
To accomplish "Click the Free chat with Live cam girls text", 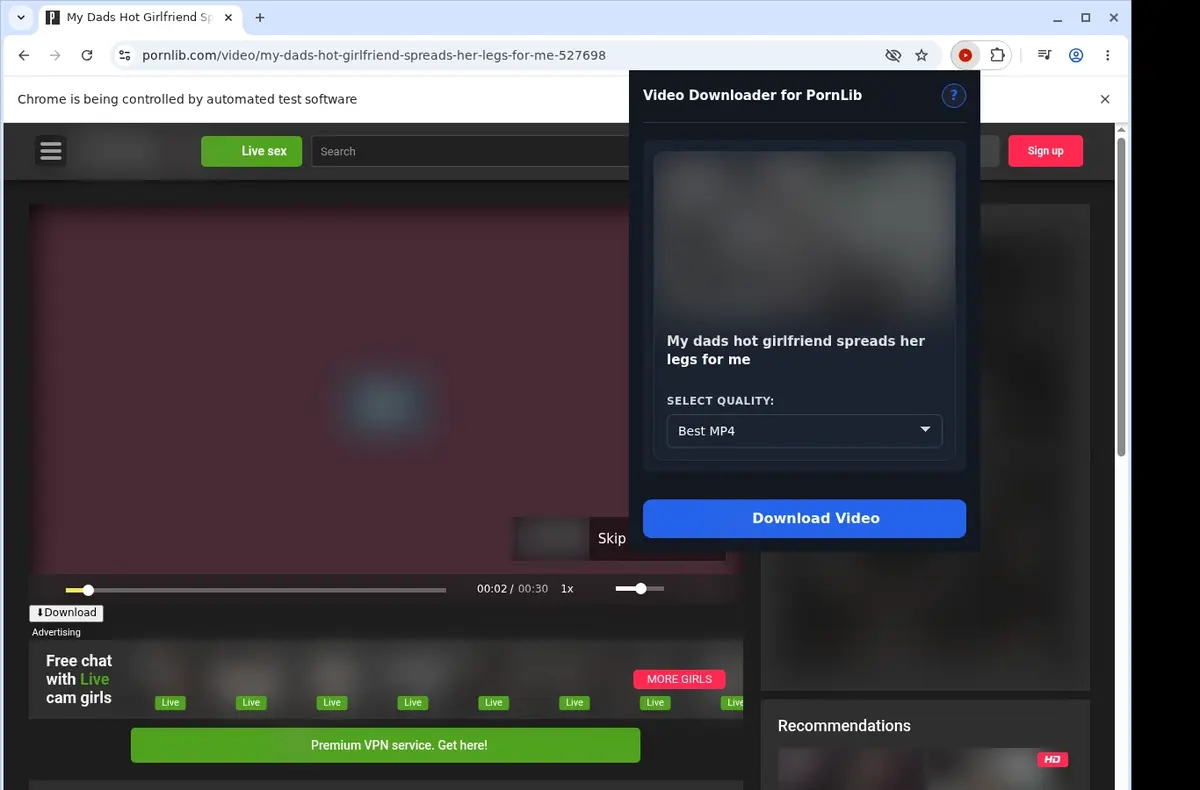I will point(79,679).
